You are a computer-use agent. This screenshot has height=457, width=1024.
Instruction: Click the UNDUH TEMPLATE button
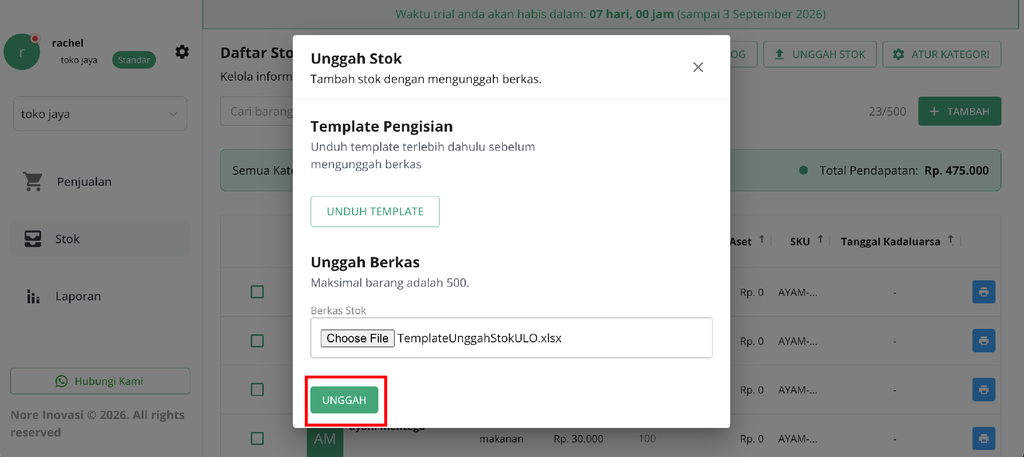[x=375, y=212]
